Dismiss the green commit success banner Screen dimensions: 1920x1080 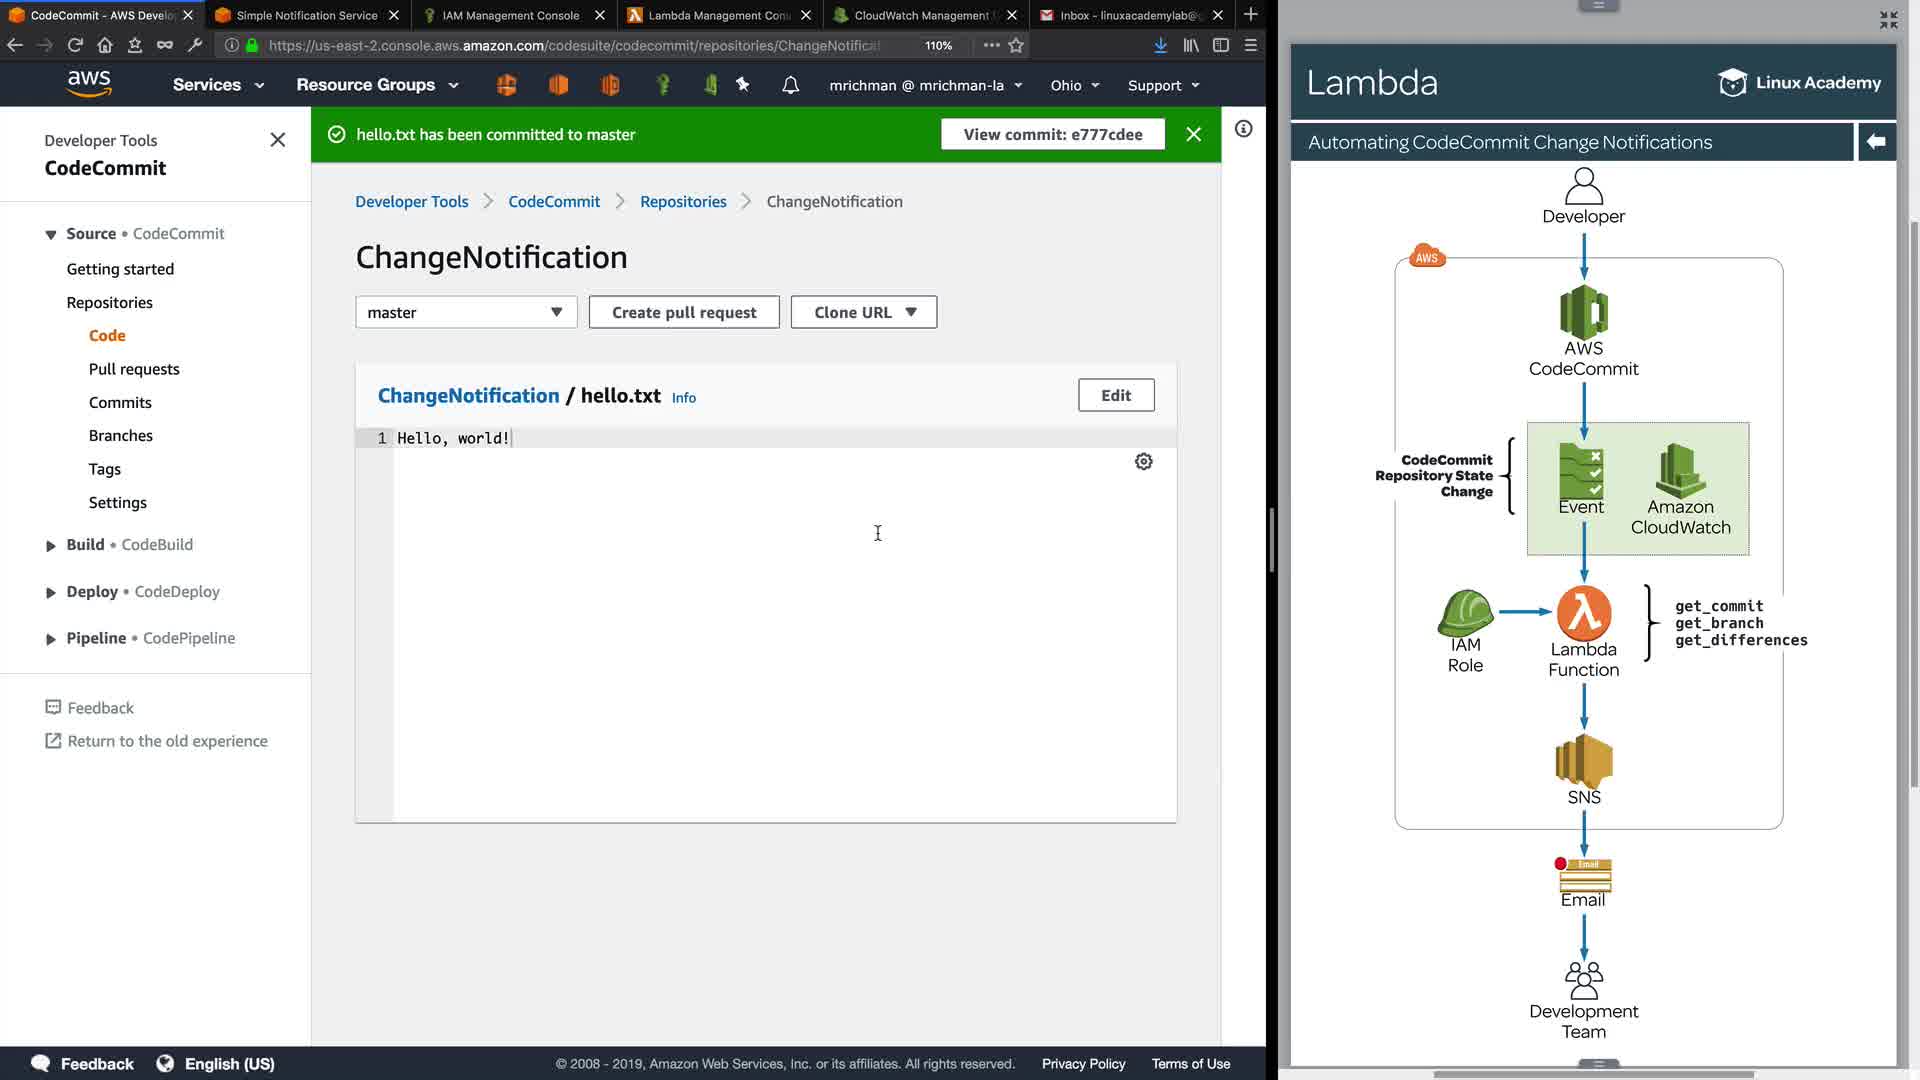1193,134
